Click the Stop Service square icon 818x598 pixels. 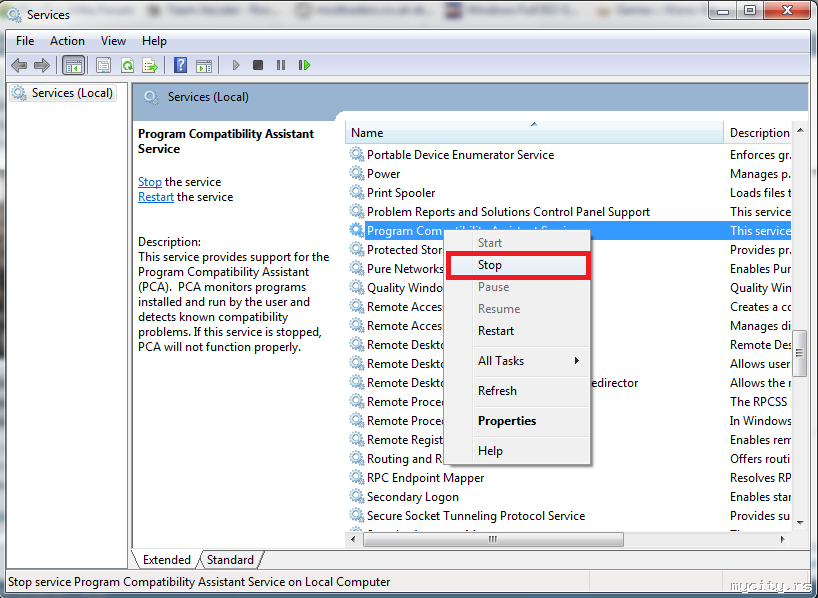click(x=258, y=65)
